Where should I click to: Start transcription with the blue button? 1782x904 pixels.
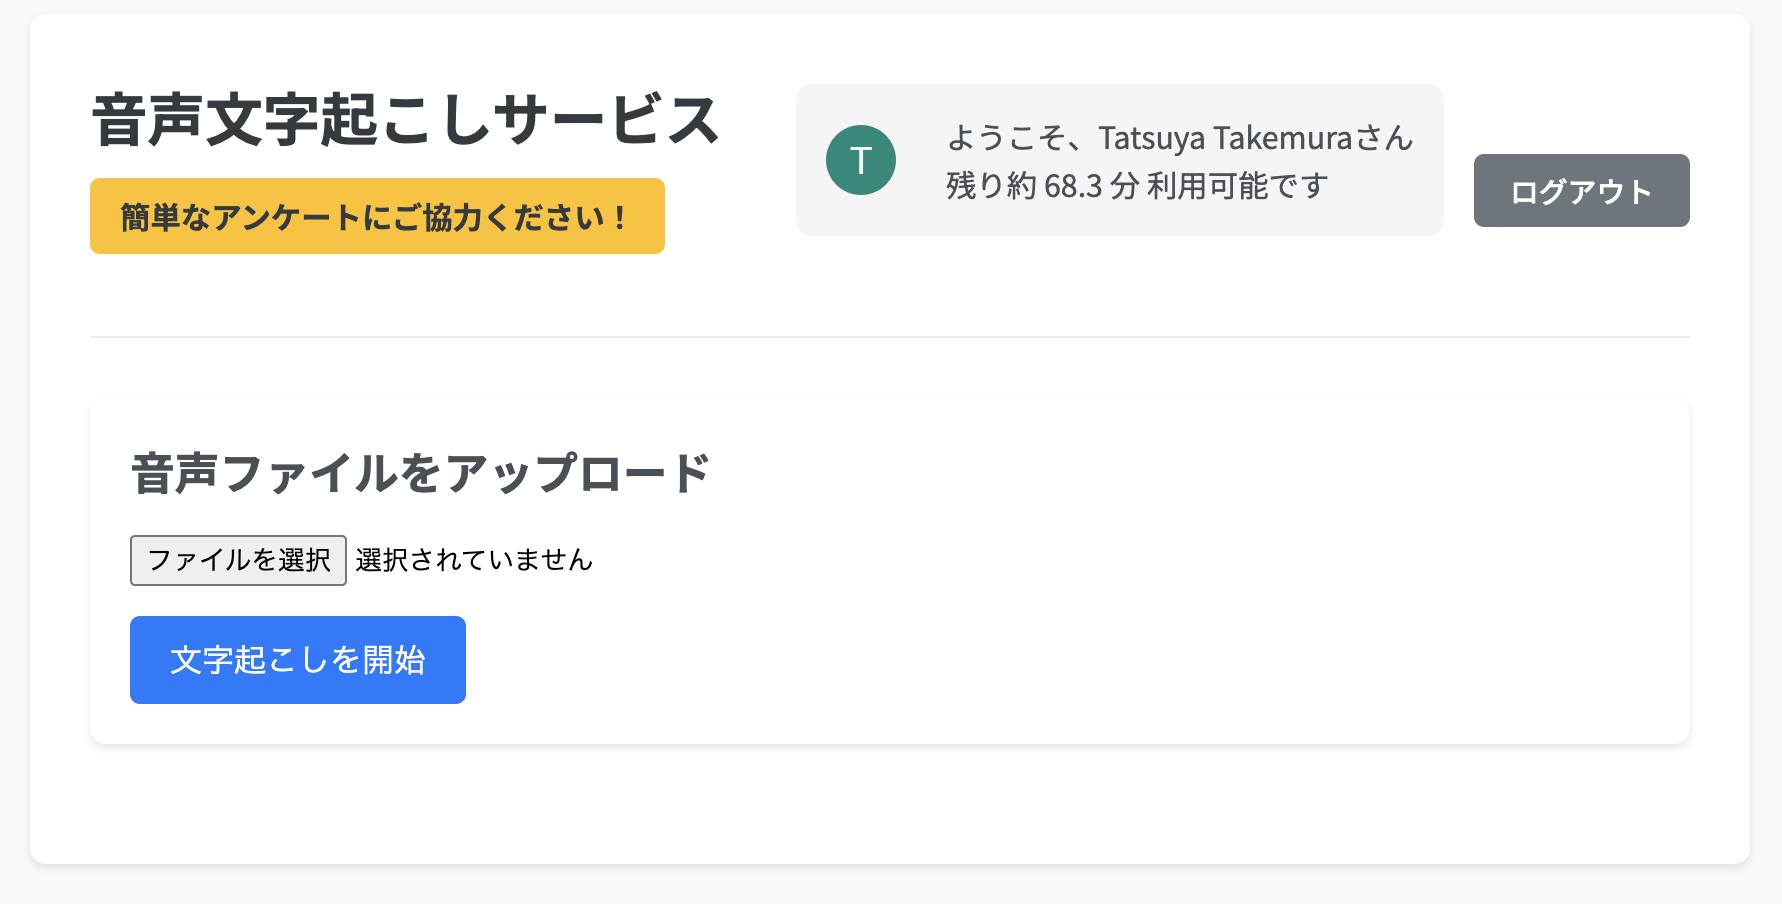pos(297,659)
